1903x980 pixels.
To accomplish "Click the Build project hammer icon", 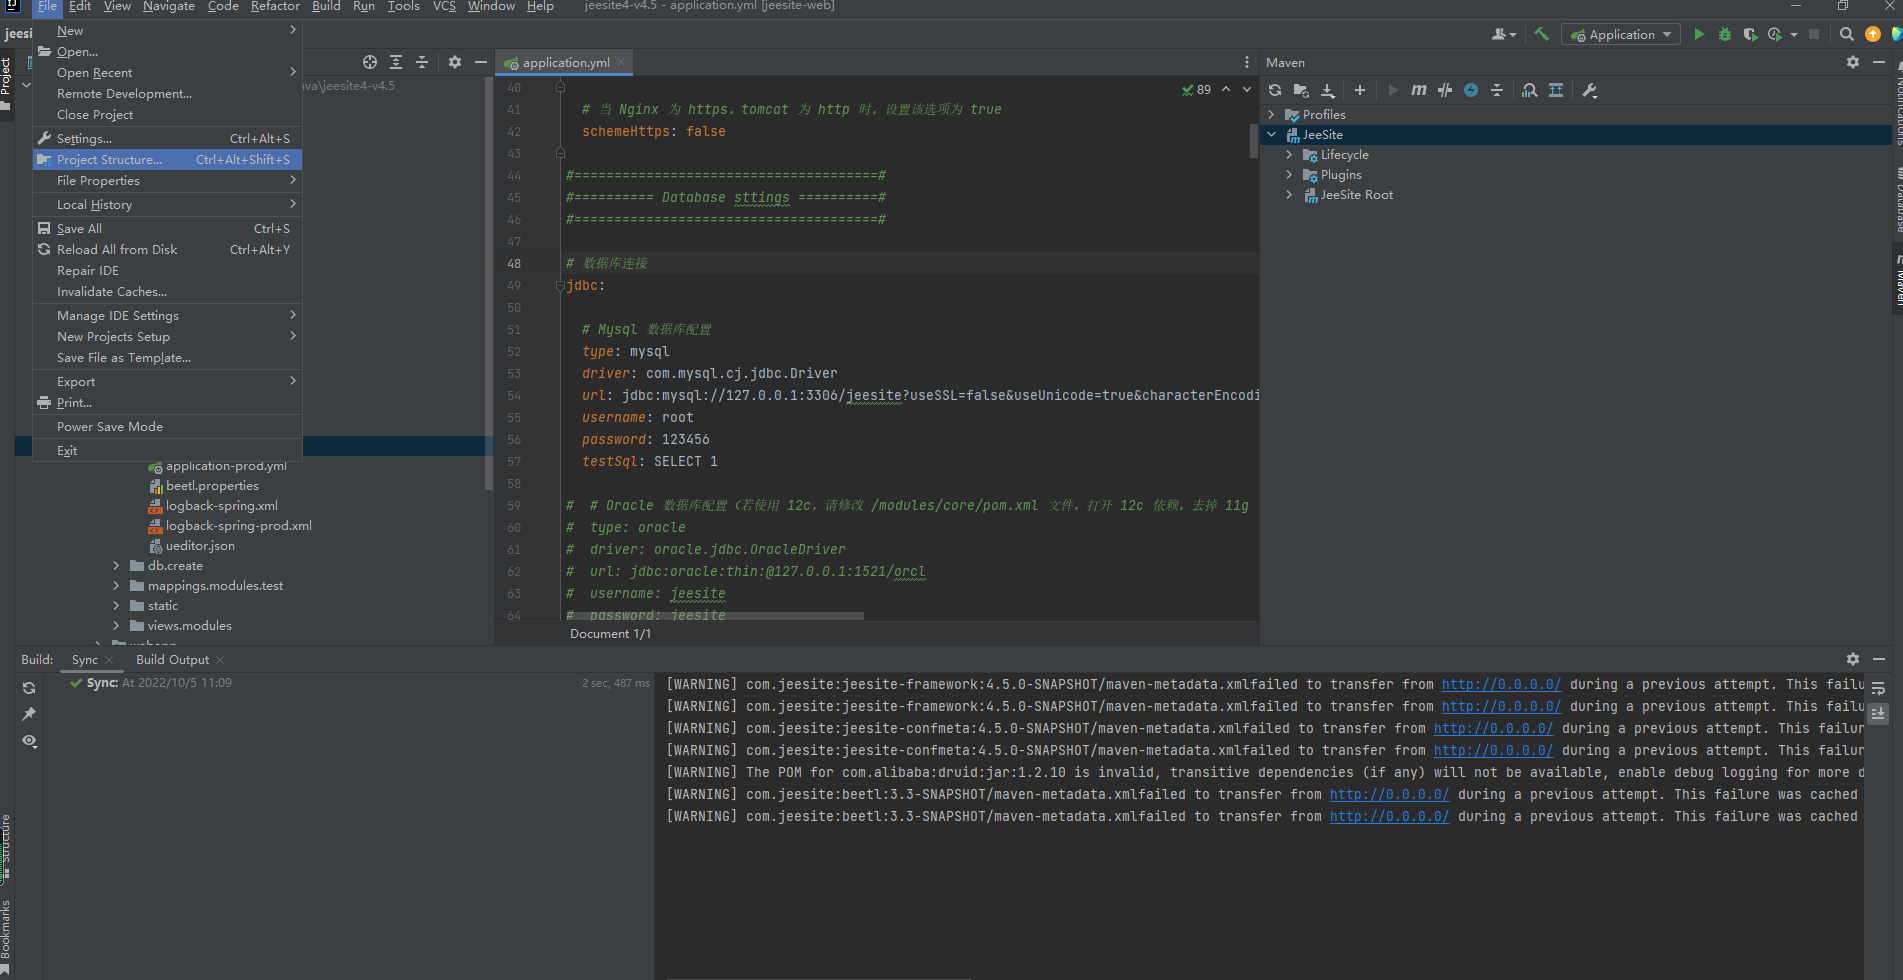I will click(x=1542, y=34).
